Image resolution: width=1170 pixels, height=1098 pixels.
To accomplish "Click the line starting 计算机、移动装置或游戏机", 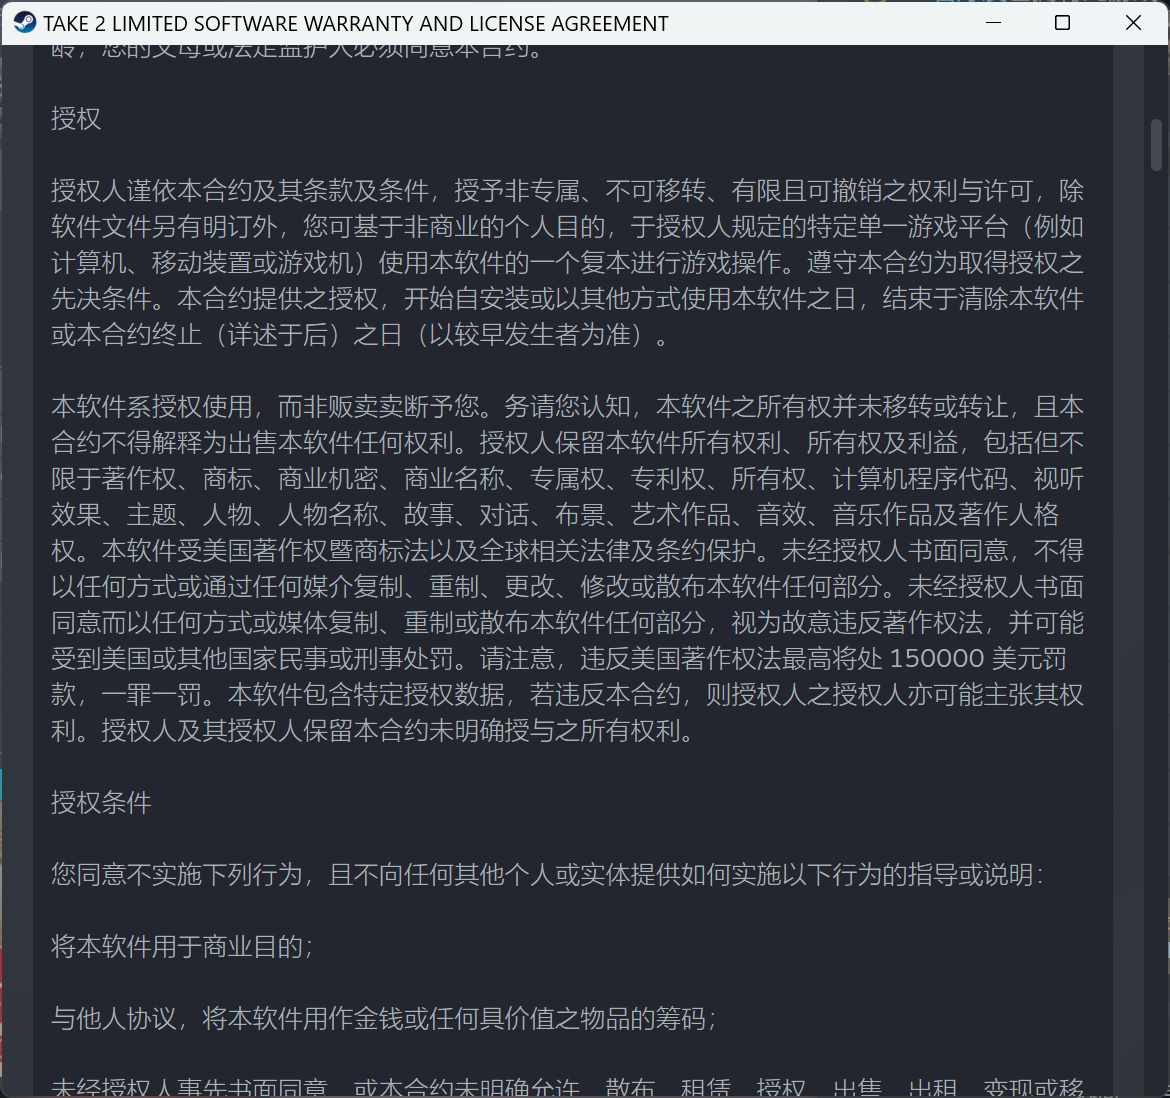I will coord(567,263).
